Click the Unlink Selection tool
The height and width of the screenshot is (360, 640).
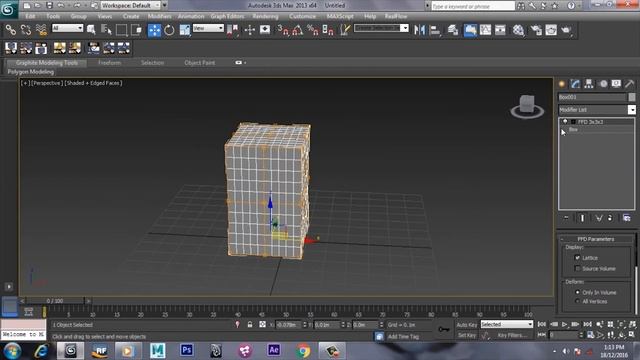coord(26,30)
